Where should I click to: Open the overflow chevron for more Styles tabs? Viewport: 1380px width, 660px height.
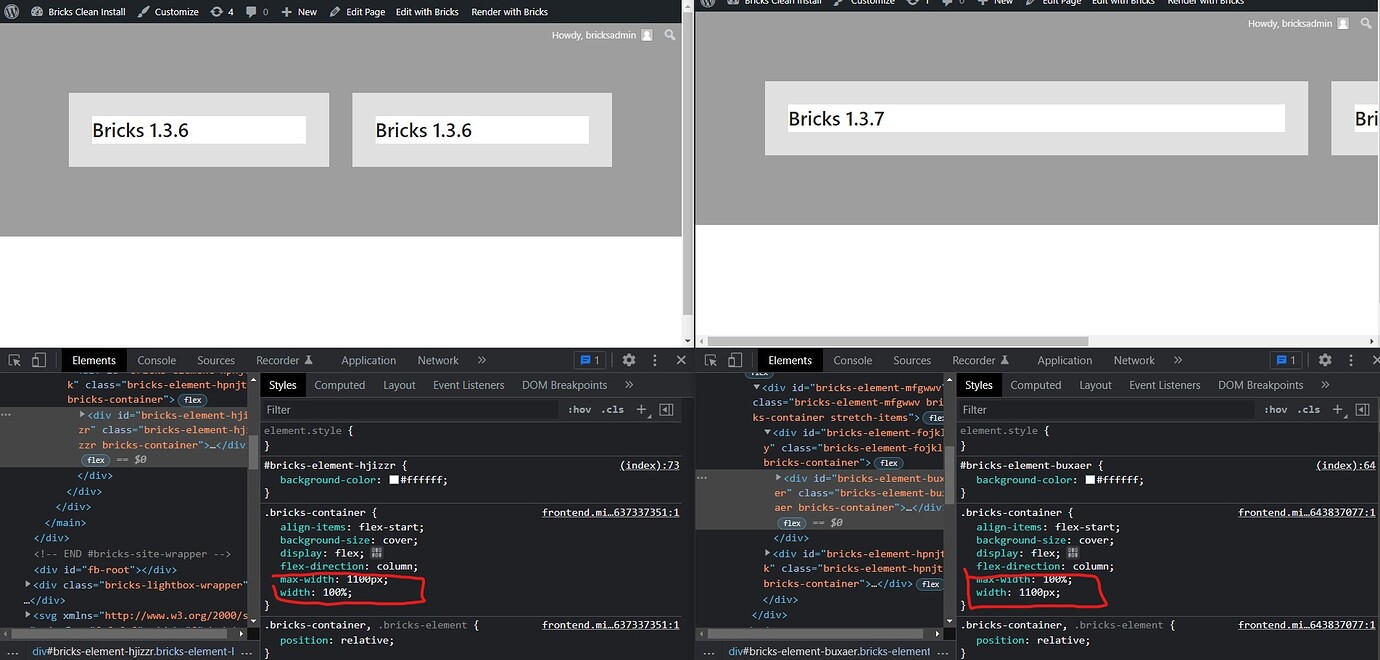click(x=629, y=384)
